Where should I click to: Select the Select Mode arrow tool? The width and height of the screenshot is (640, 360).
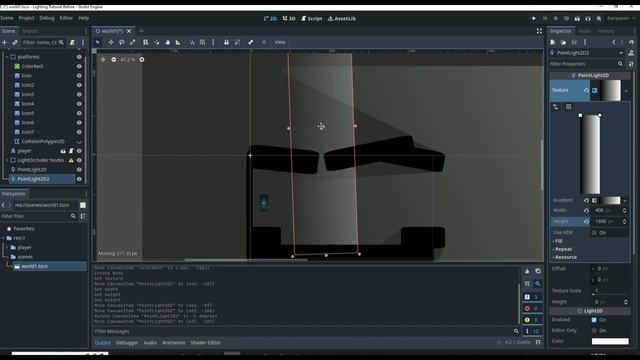98,42
